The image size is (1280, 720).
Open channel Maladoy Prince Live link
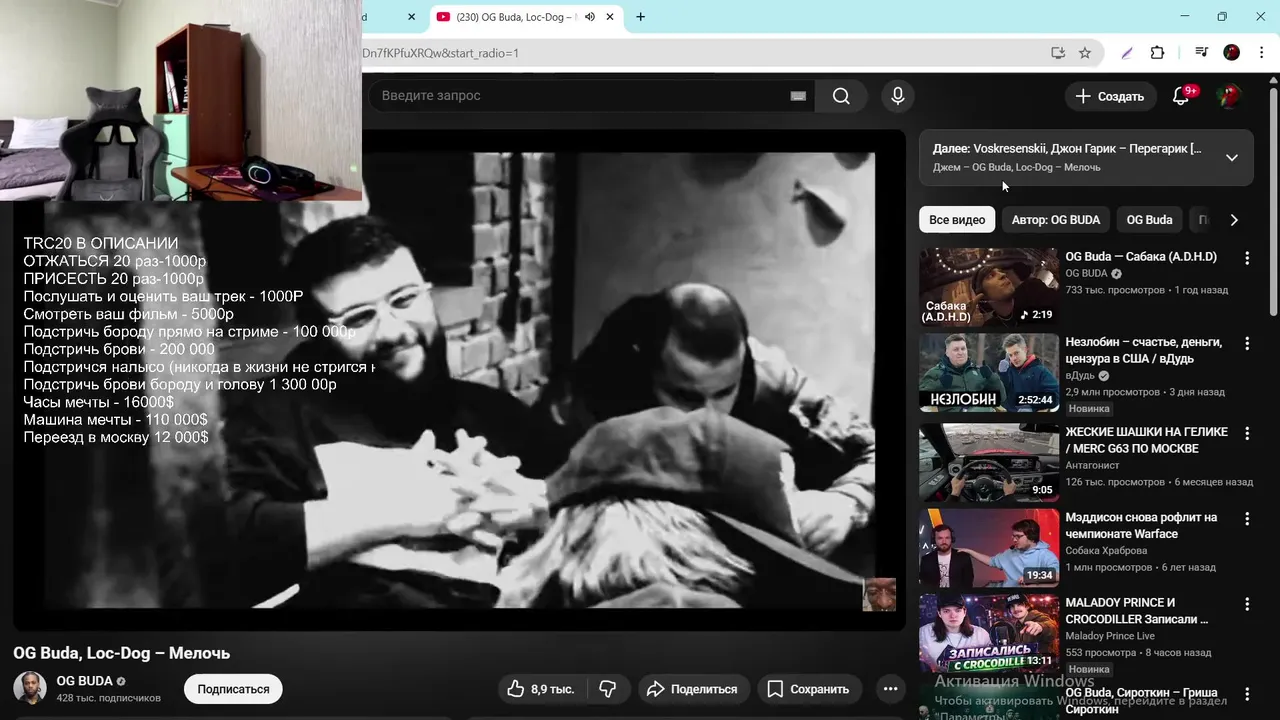point(1110,636)
